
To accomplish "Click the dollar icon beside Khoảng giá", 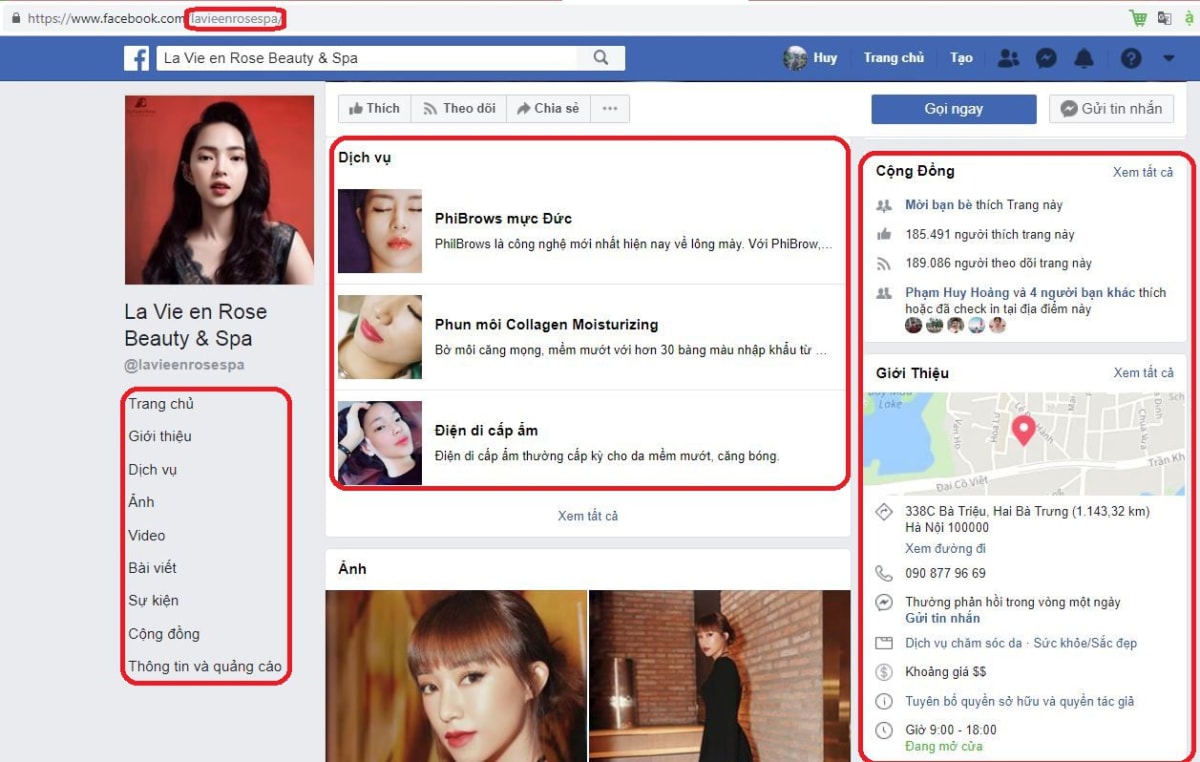I will (x=884, y=672).
